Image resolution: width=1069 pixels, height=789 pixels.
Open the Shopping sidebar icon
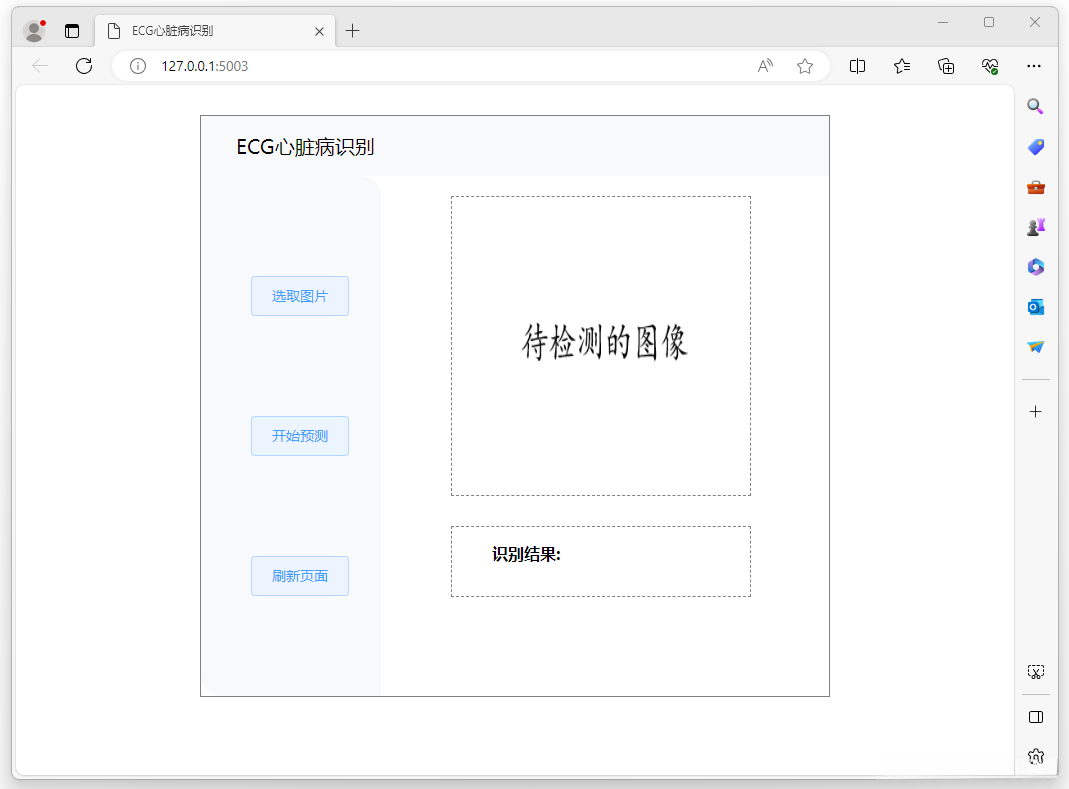(1035, 146)
